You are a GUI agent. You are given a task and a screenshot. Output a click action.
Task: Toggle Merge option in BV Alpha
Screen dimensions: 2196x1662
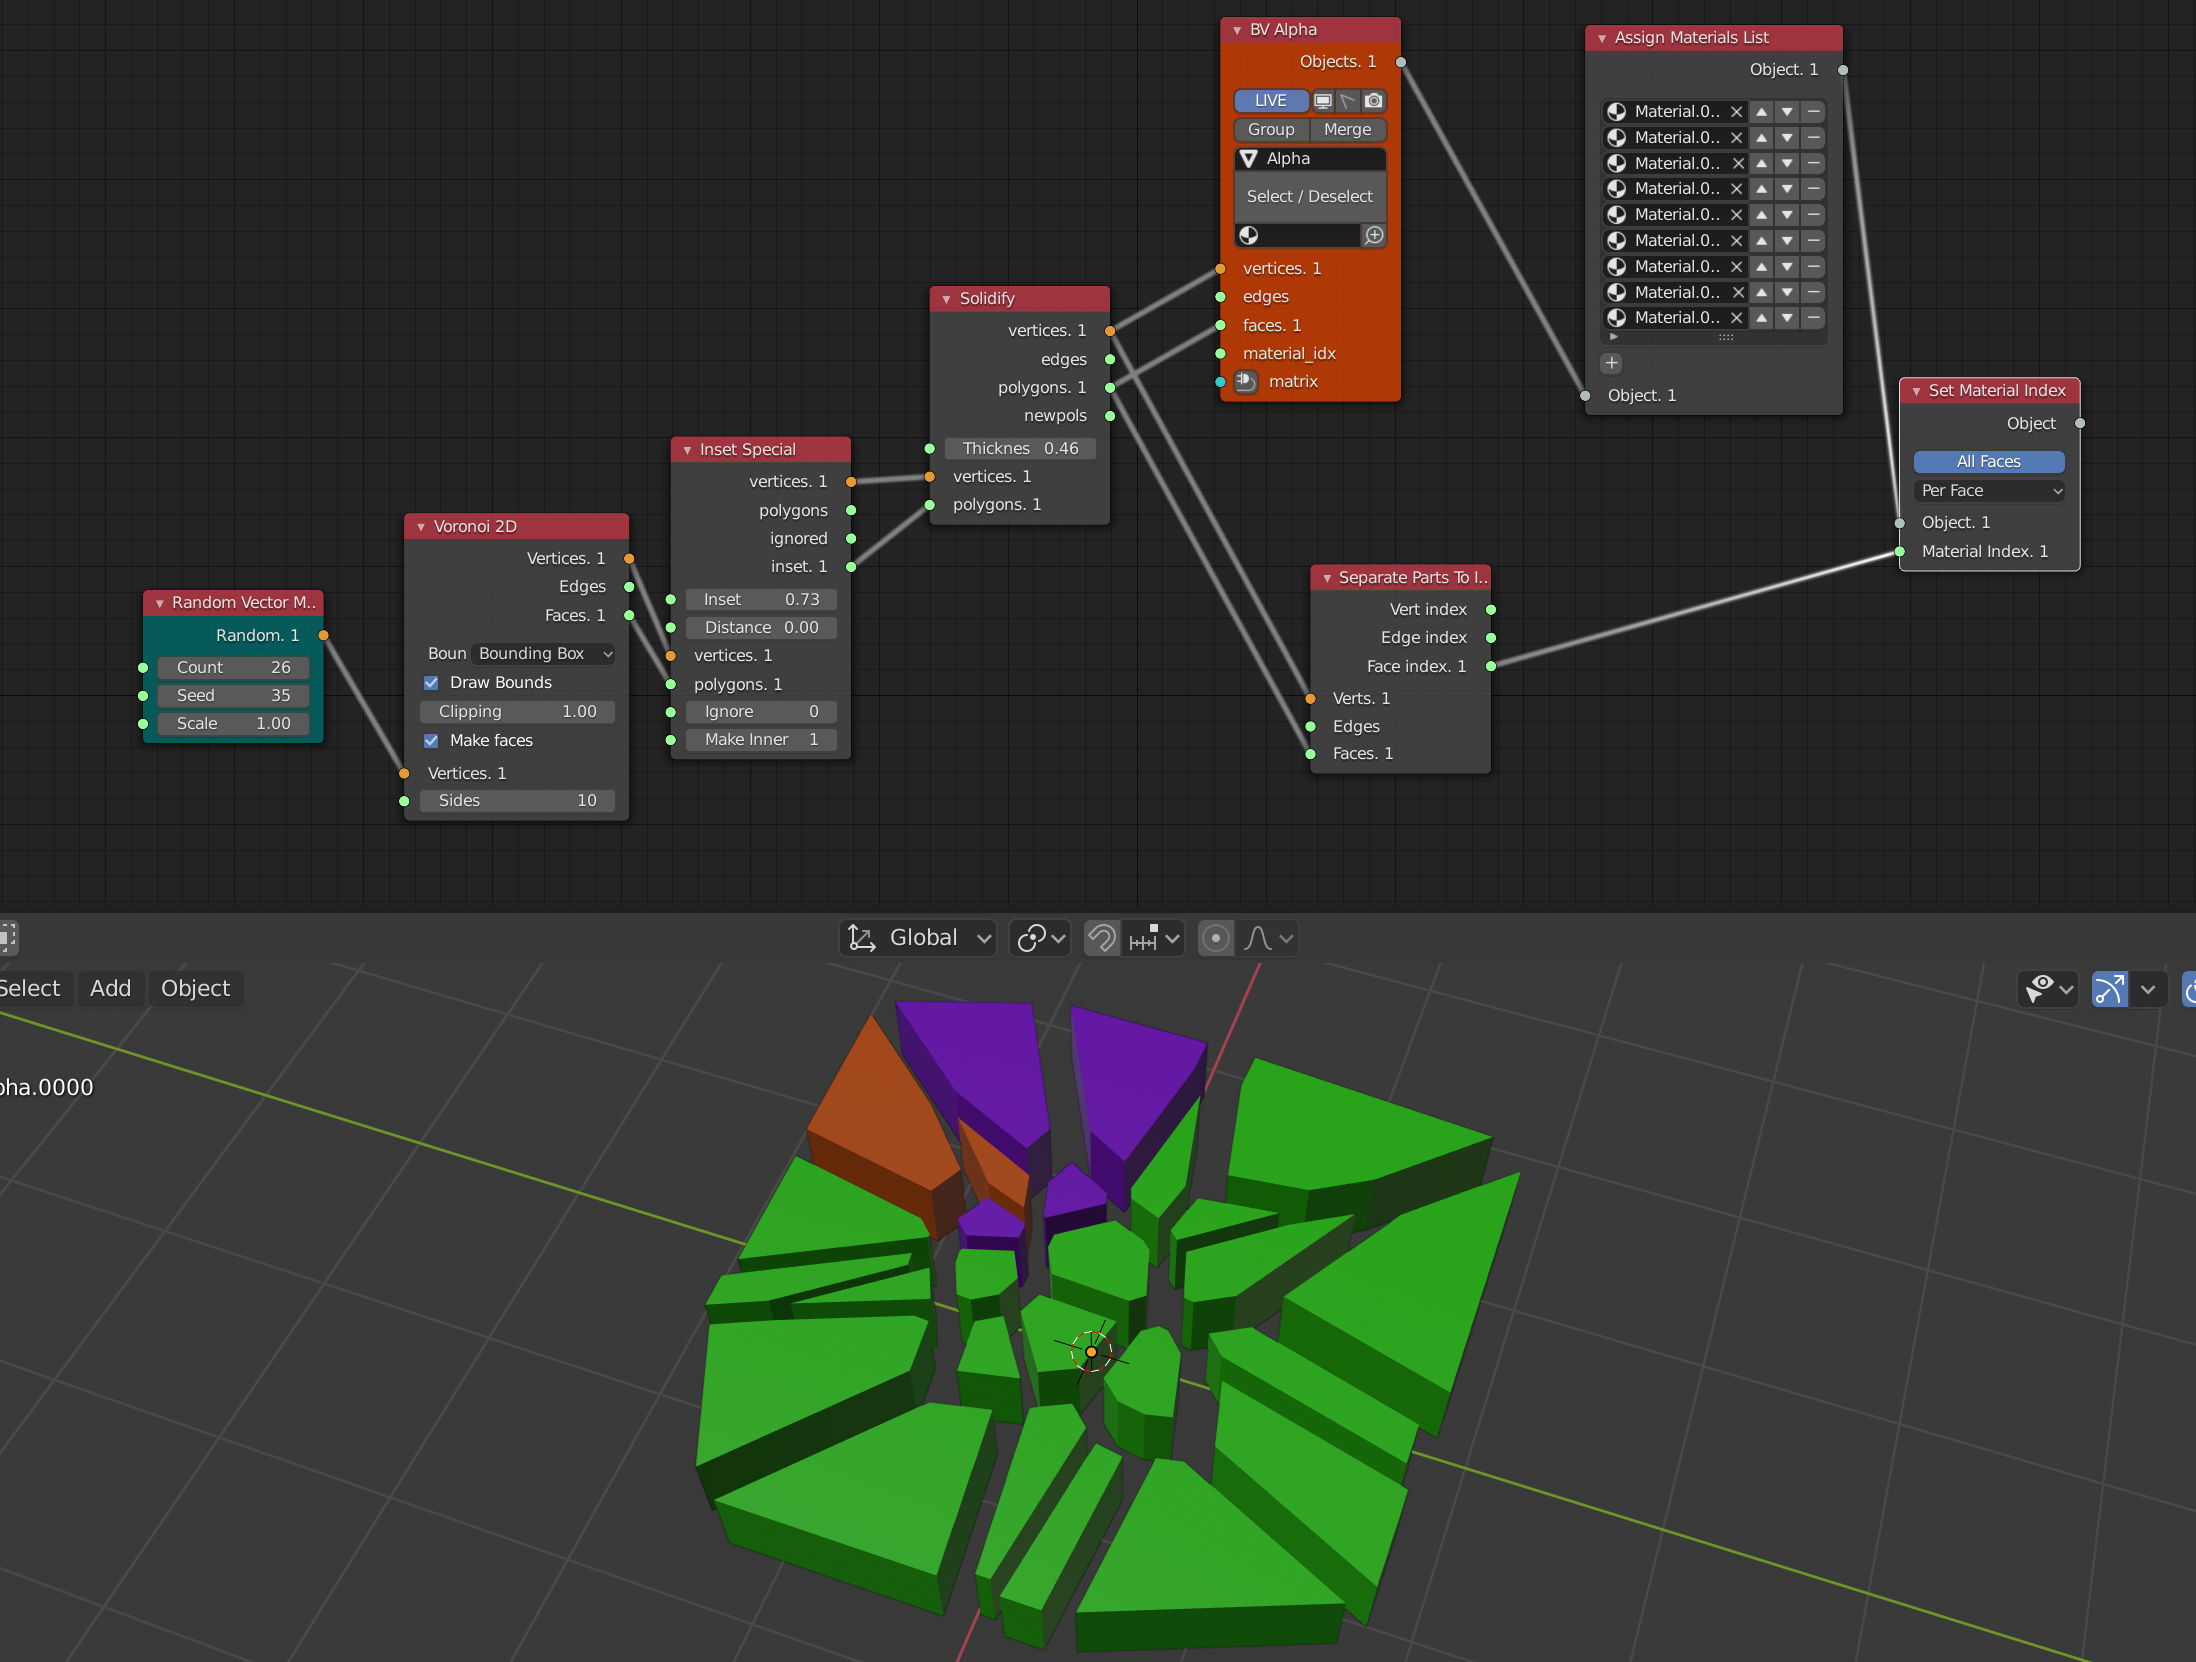point(1348,130)
